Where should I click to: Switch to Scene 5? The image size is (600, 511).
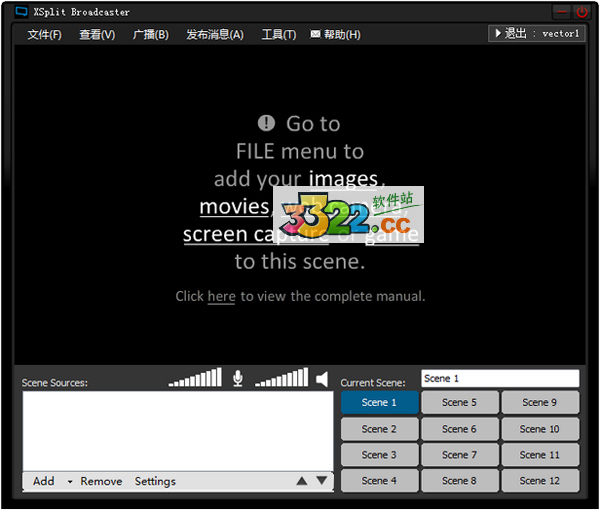pyautogui.click(x=460, y=403)
